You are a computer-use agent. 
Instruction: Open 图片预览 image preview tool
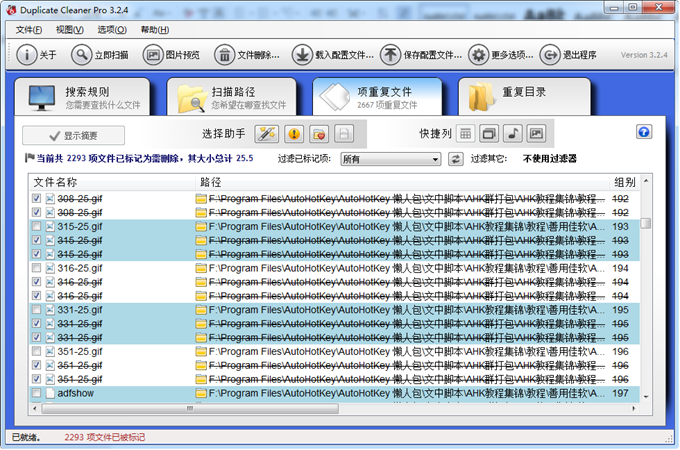point(153,55)
